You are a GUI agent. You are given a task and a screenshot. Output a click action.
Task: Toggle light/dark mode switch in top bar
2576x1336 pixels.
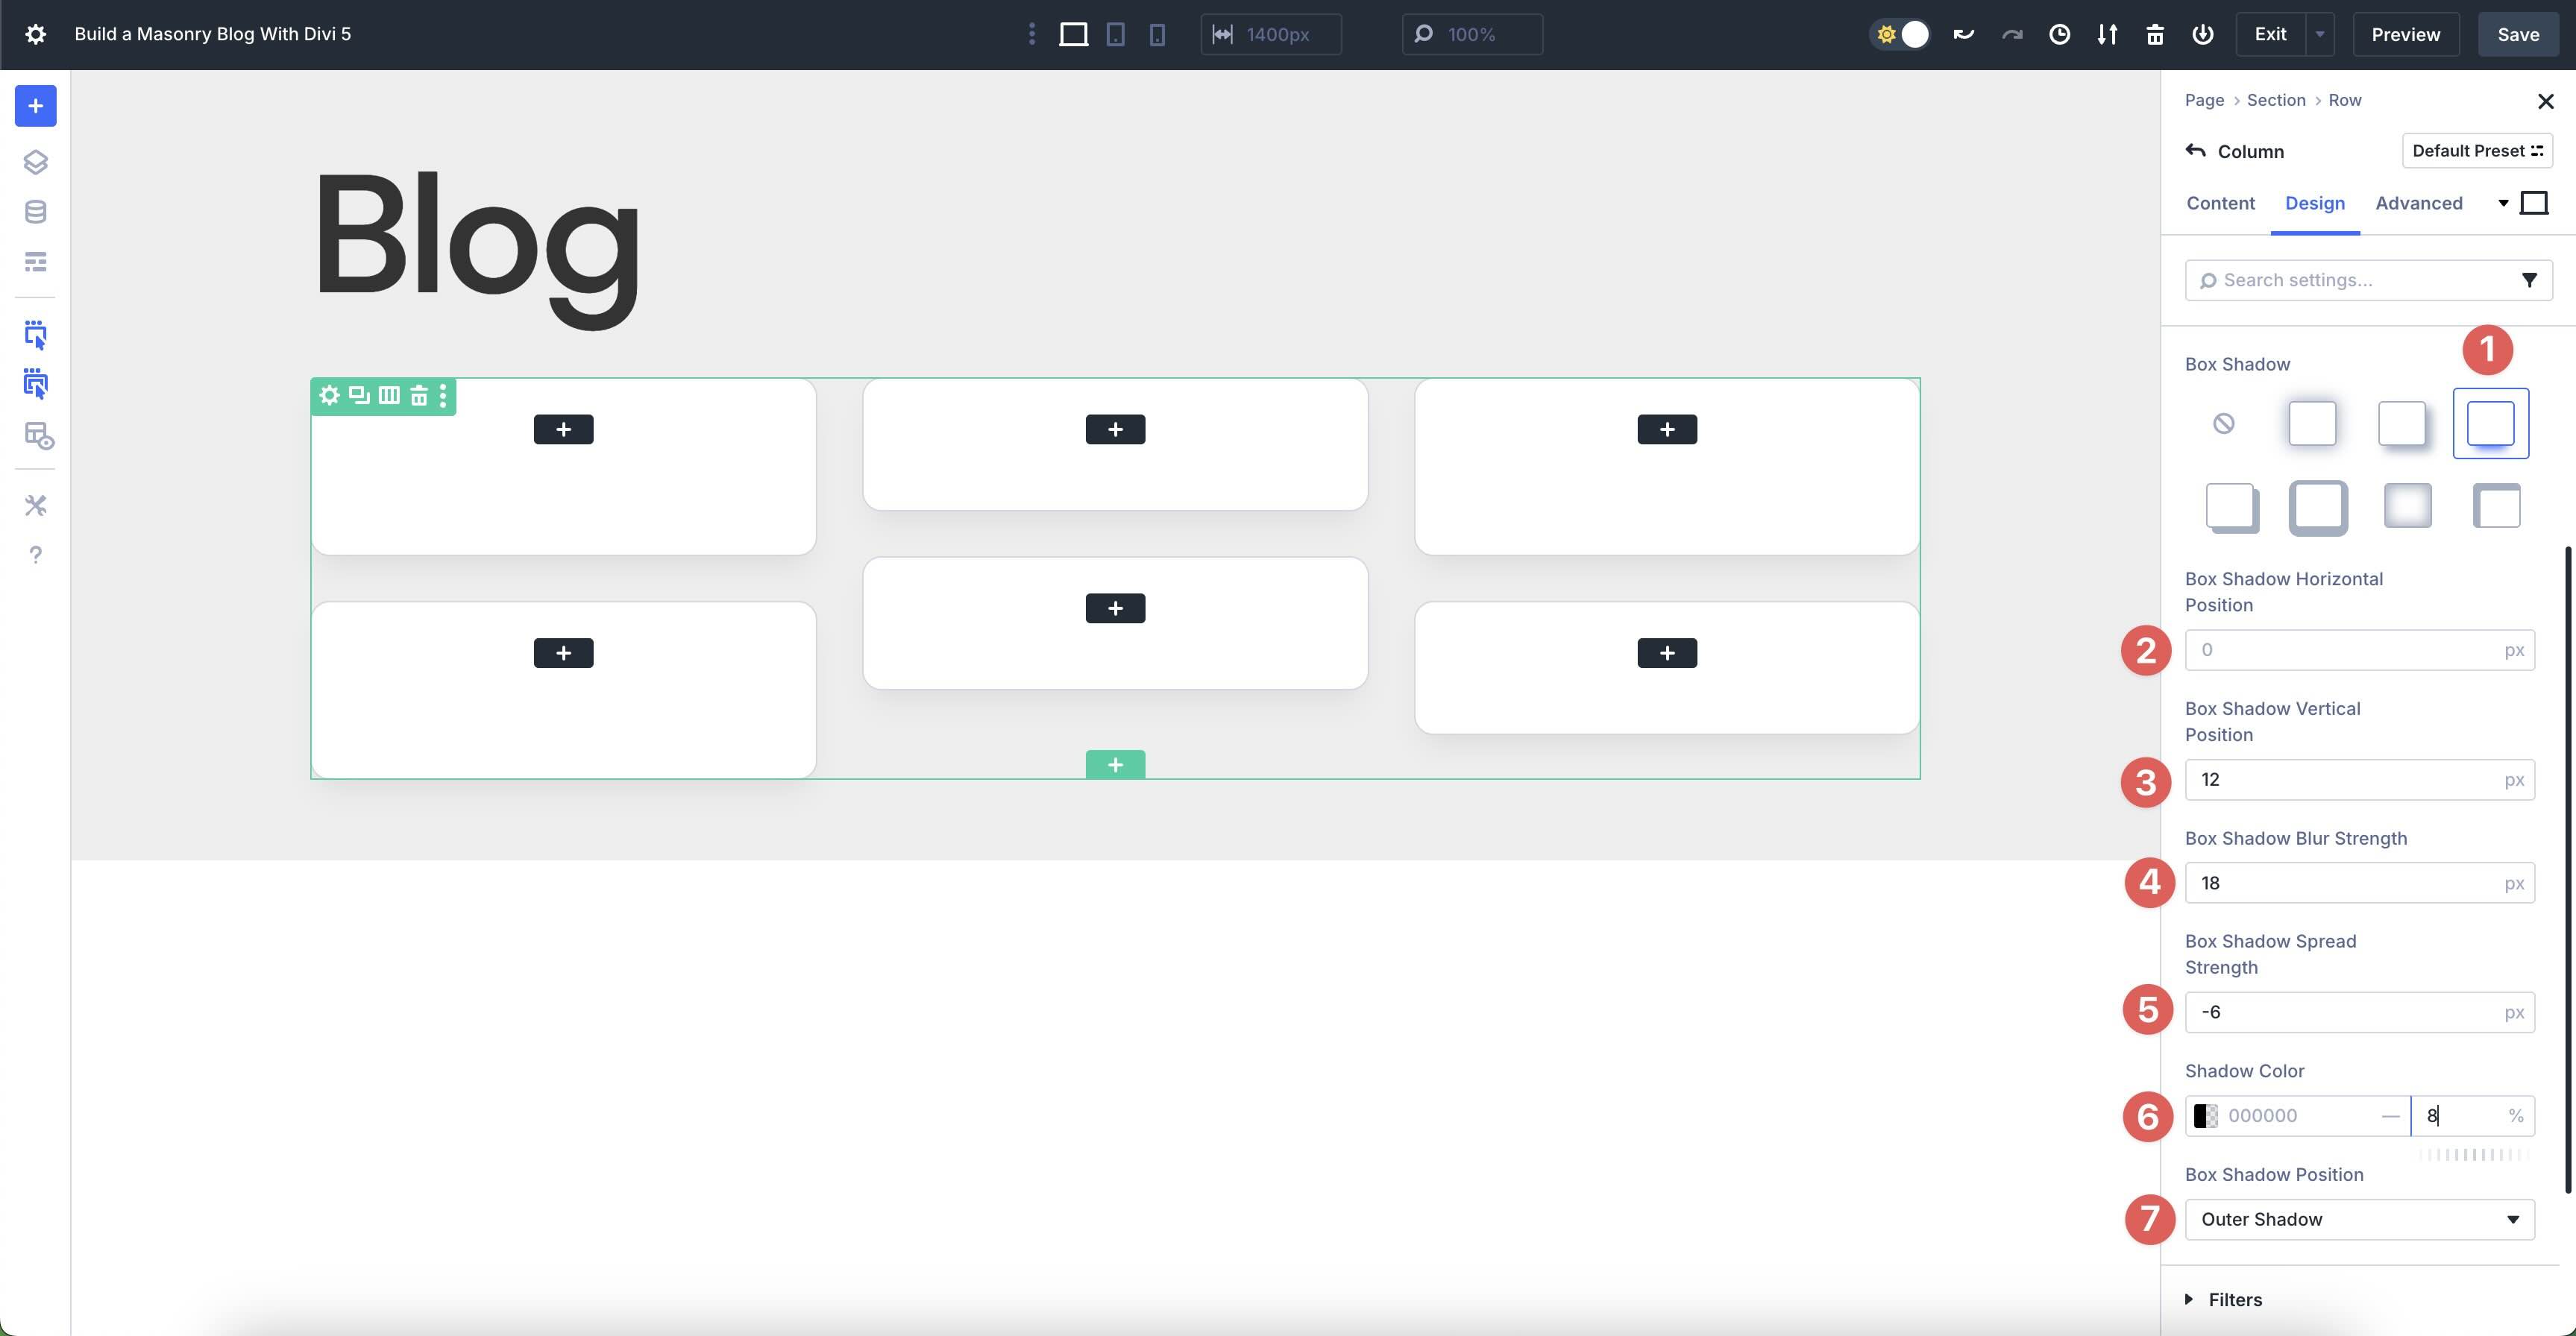coord(1899,34)
